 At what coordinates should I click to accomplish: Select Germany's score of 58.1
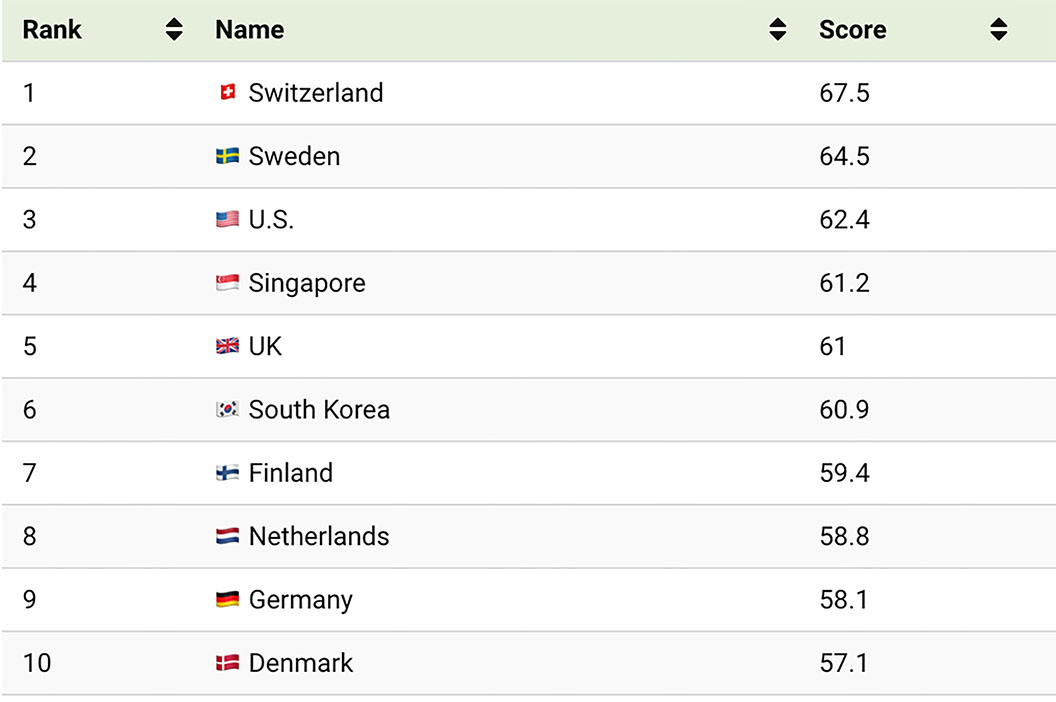844,600
